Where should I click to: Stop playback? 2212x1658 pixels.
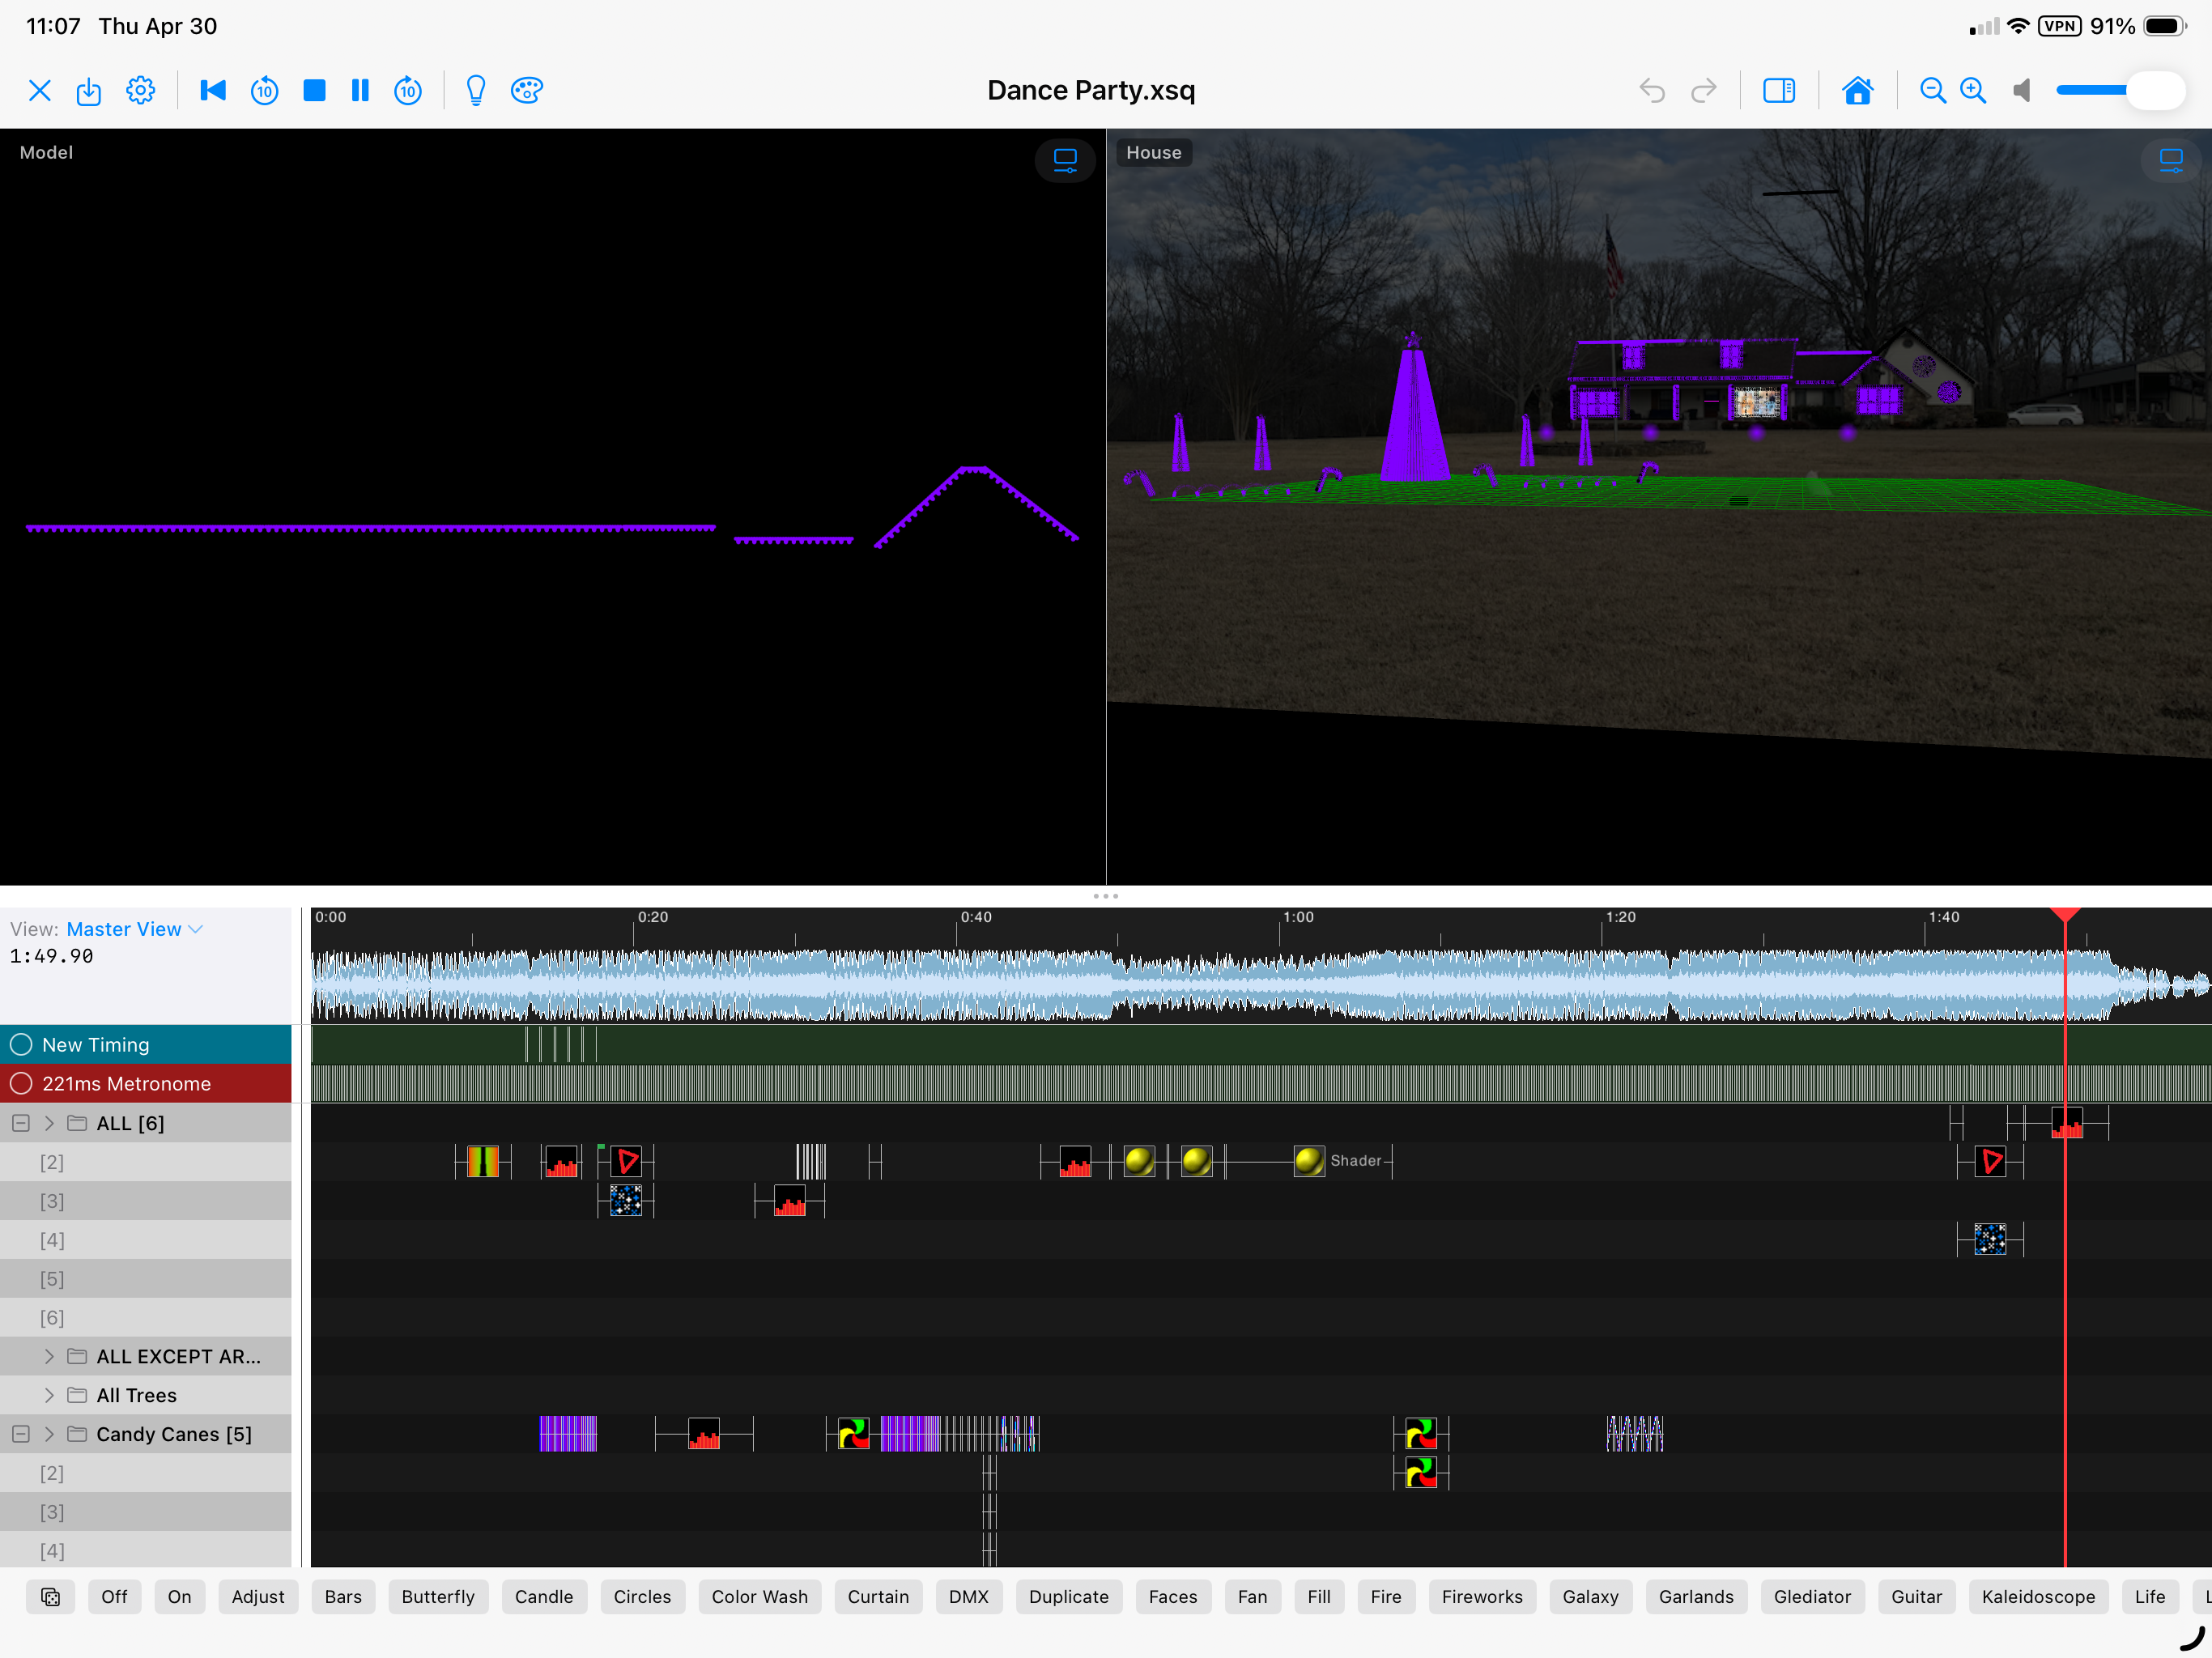[x=315, y=91]
